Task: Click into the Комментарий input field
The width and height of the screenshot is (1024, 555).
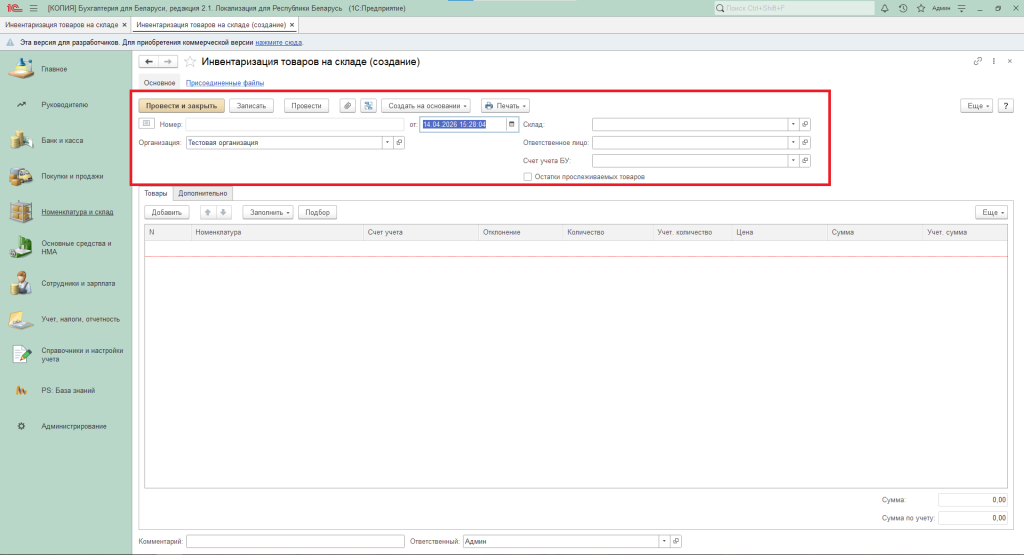Action: 294,541
